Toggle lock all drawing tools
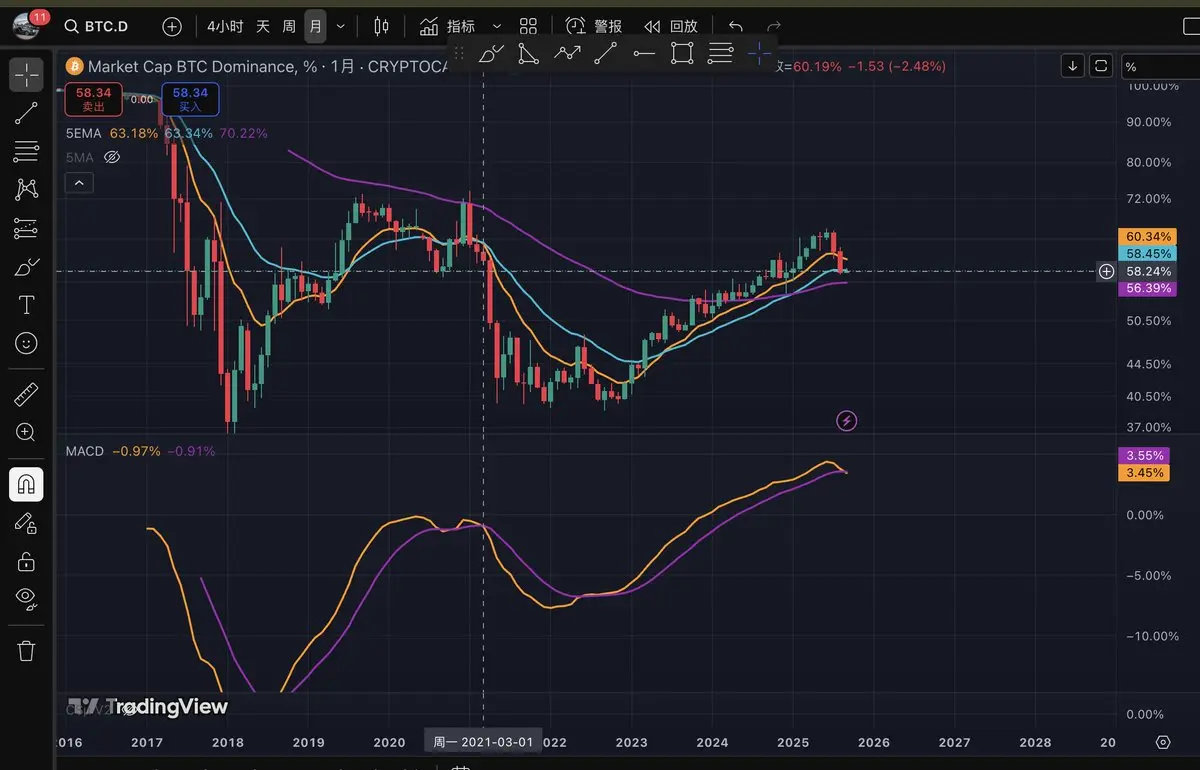Viewport: 1200px width, 770px height. [x=27, y=561]
